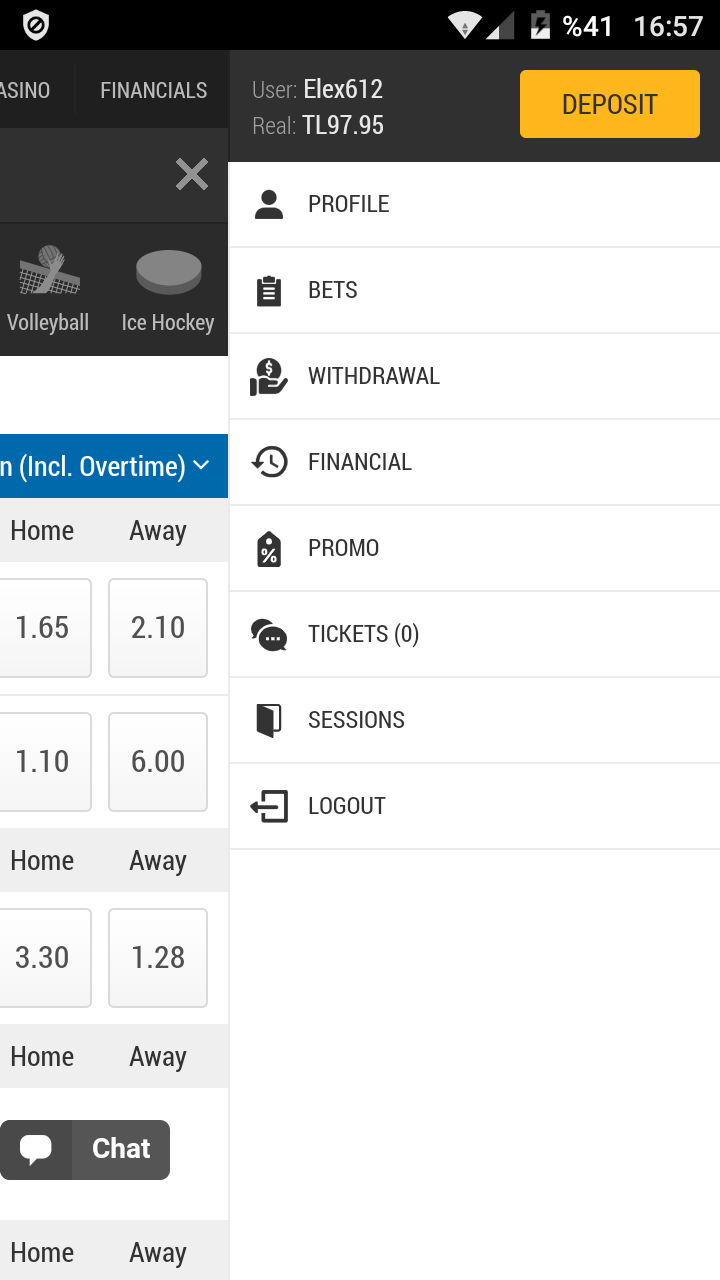Select the Withdrawal hand-coin icon
Image resolution: width=720 pixels, height=1280 pixels.
(269, 377)
